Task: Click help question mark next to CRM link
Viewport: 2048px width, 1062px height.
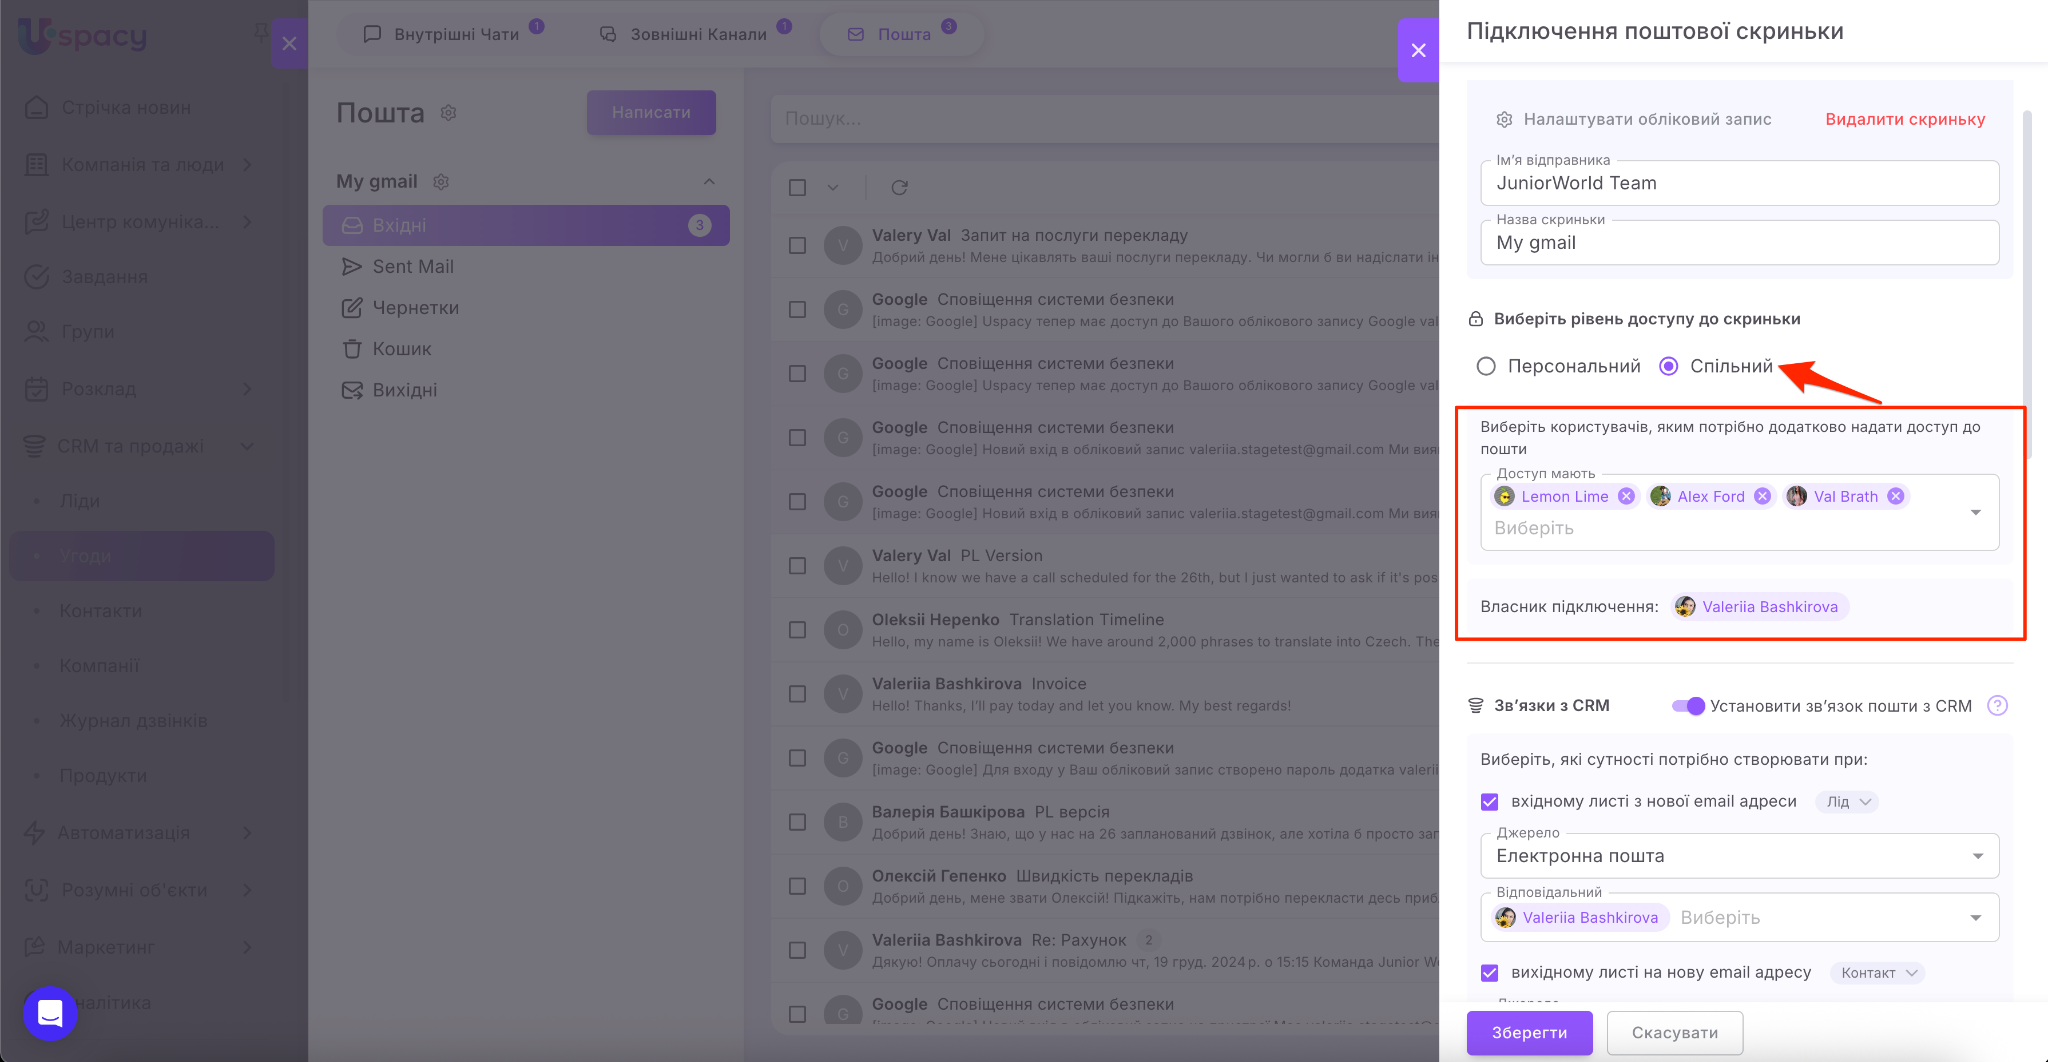Action: click(1997, 706)
